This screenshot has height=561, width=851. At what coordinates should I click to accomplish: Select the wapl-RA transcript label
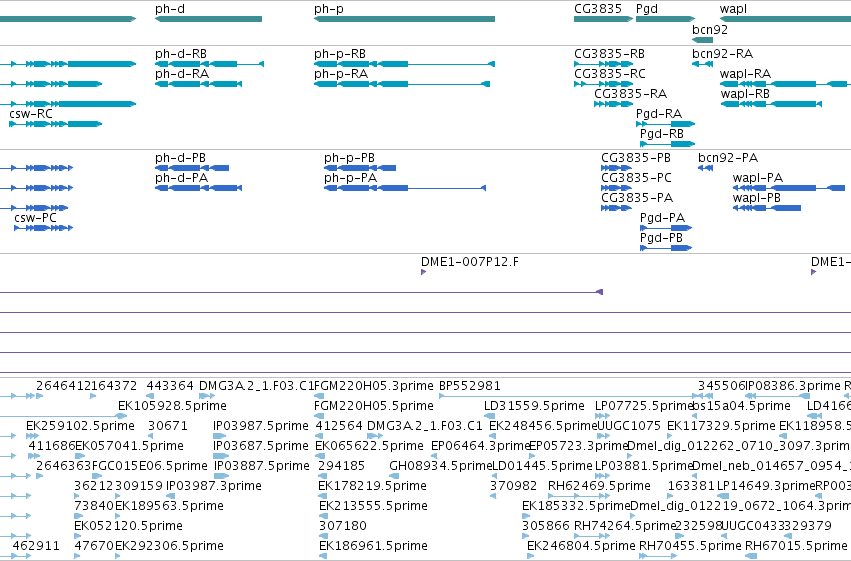click(745, 74)
